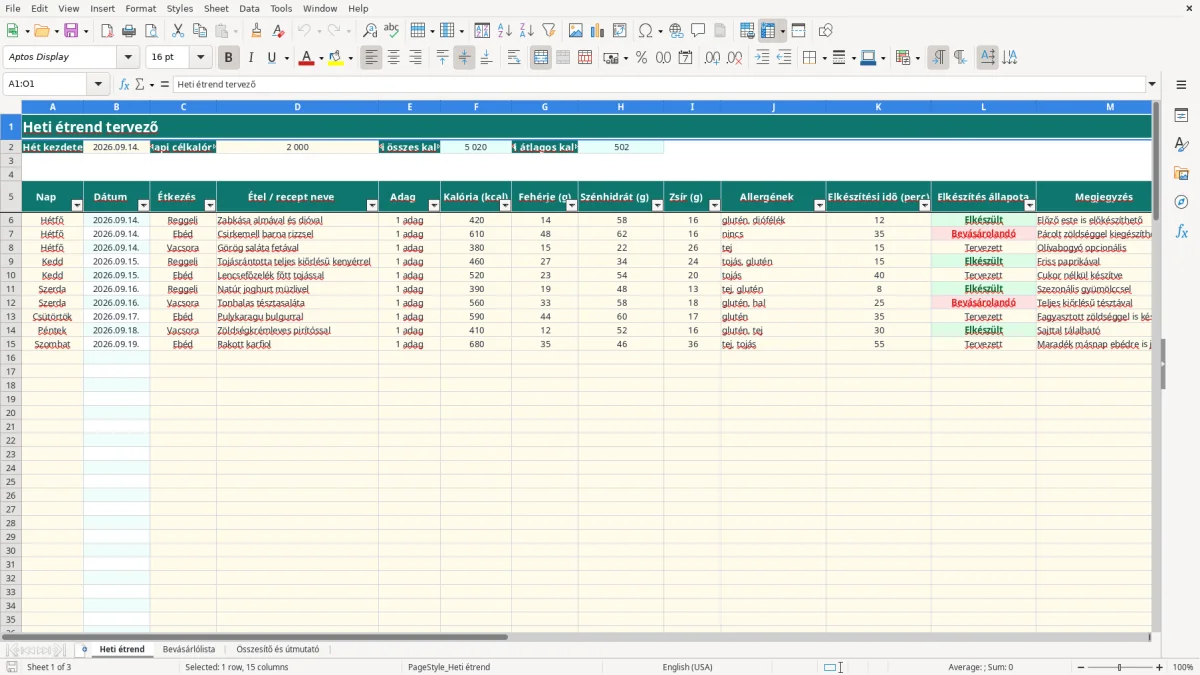Expand the formula bar
Screen dimensions: 1200x675
point(1152,84)
